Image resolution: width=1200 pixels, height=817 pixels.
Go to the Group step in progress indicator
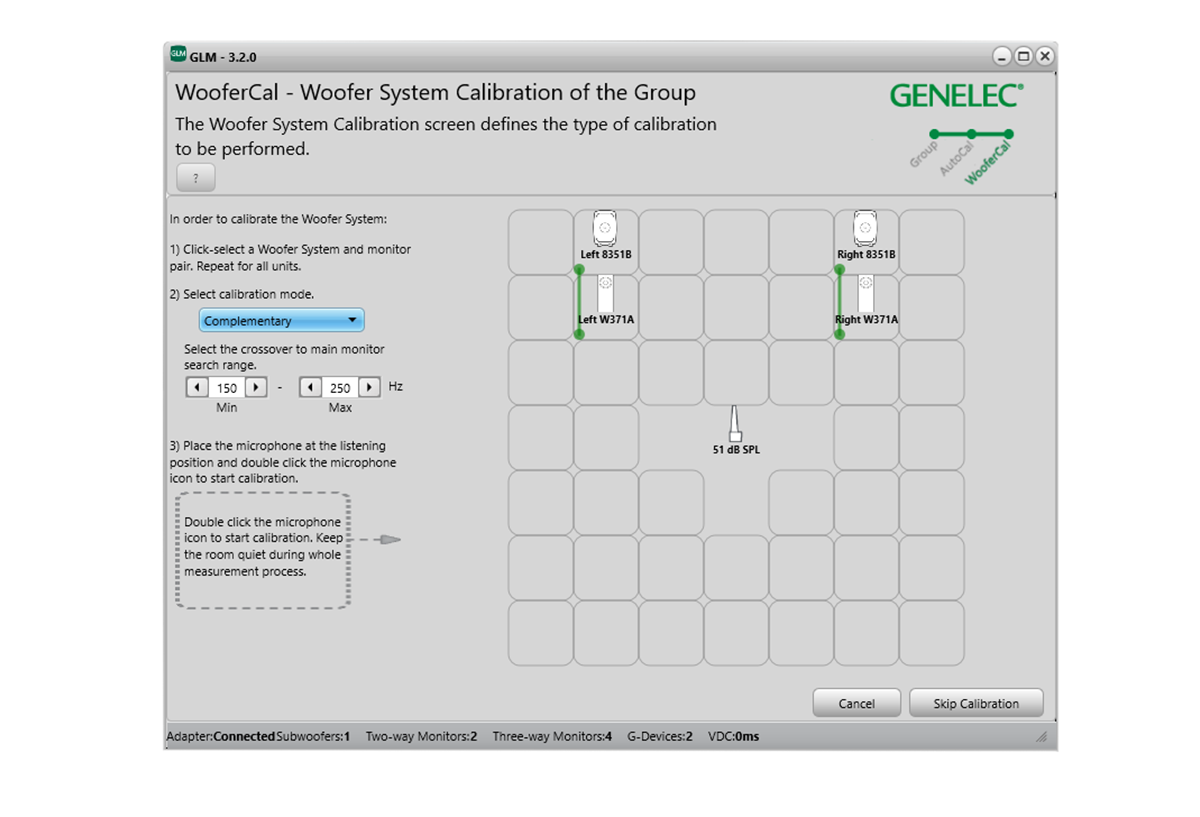(922, 153)
